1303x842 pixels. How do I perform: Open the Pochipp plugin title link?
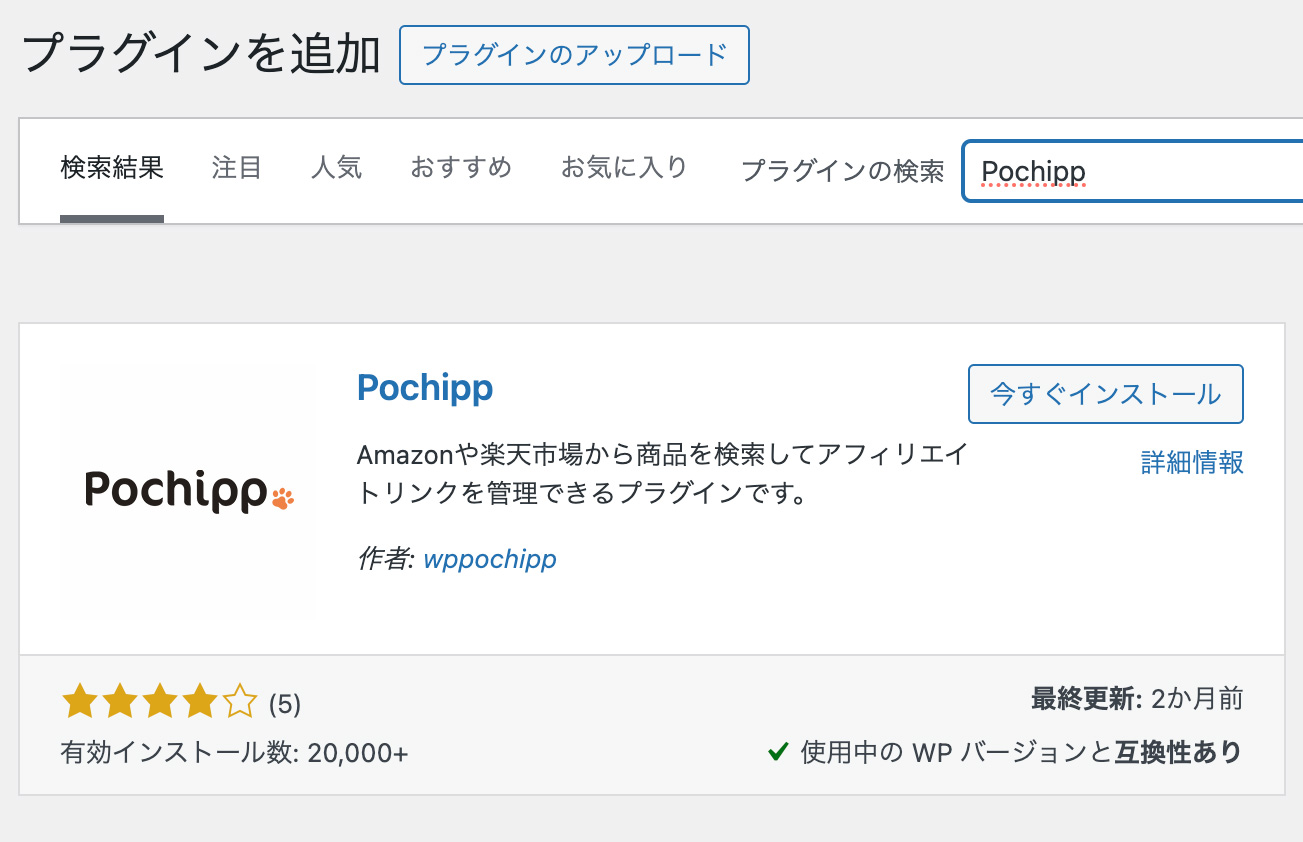[x=425, y=388]
